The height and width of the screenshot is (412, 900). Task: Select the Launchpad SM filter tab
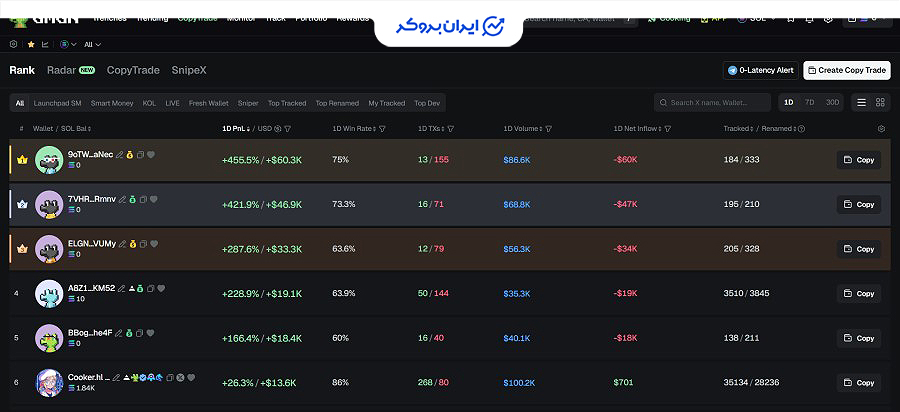point(57,103)
